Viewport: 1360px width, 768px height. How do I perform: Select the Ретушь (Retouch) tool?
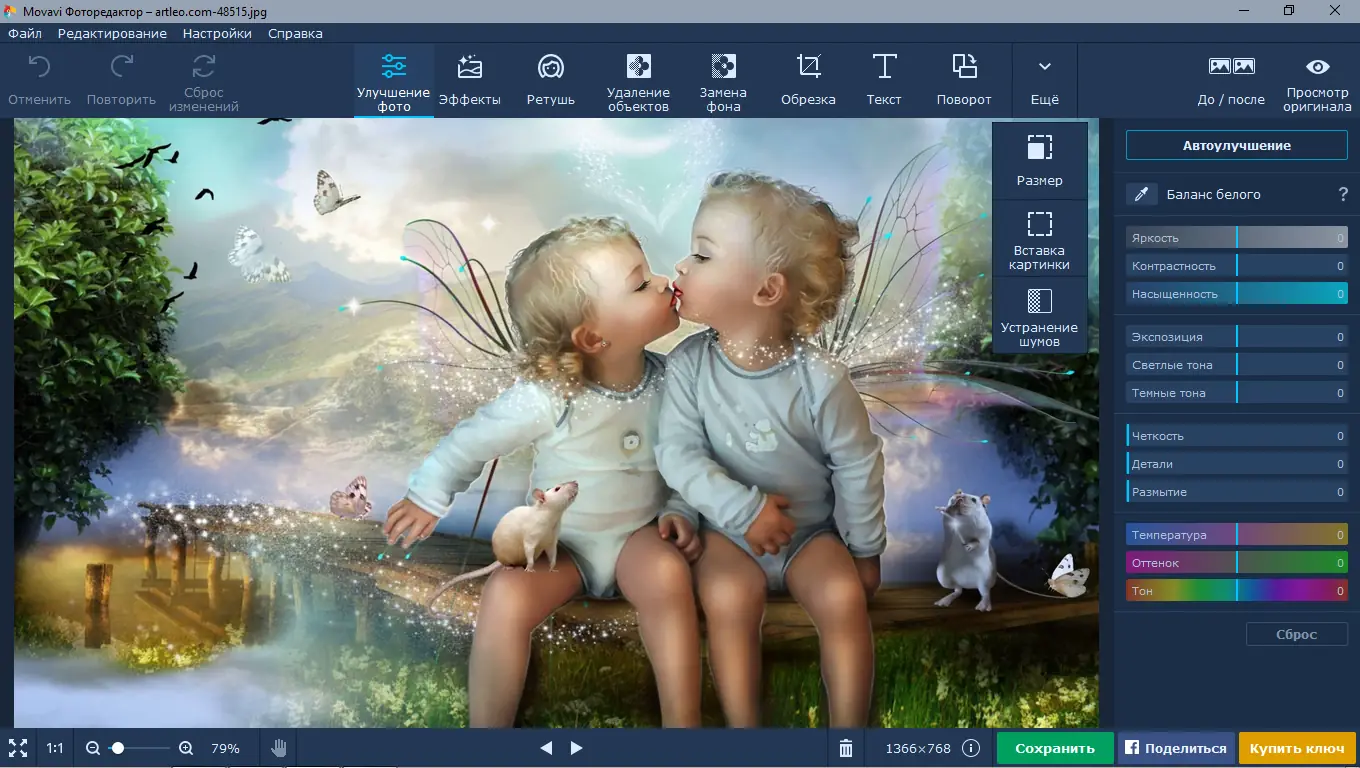click(x=550, y=79)
